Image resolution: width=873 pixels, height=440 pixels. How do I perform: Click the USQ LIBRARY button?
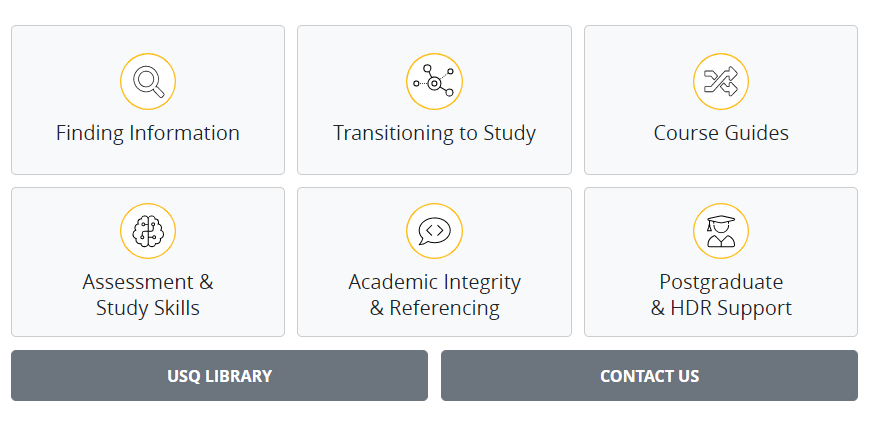[x=219, y=375]
